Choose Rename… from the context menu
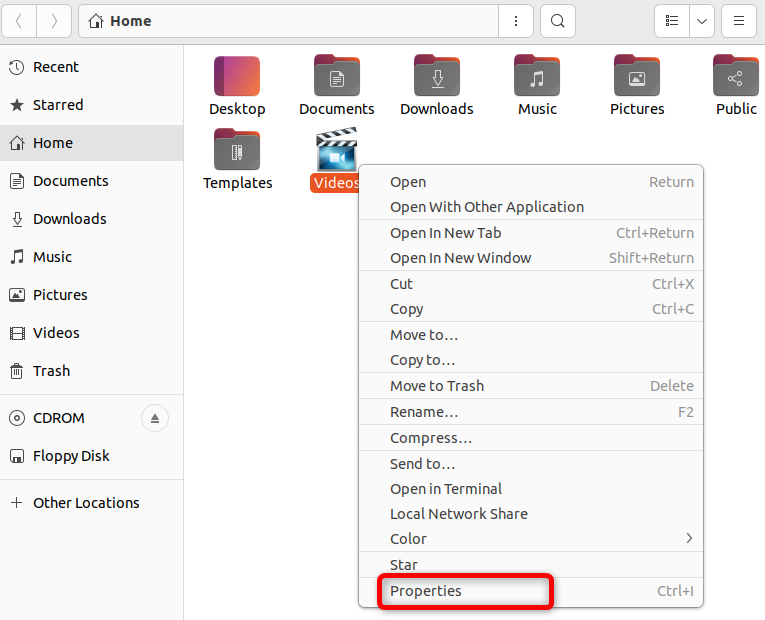 click(531, 412)
